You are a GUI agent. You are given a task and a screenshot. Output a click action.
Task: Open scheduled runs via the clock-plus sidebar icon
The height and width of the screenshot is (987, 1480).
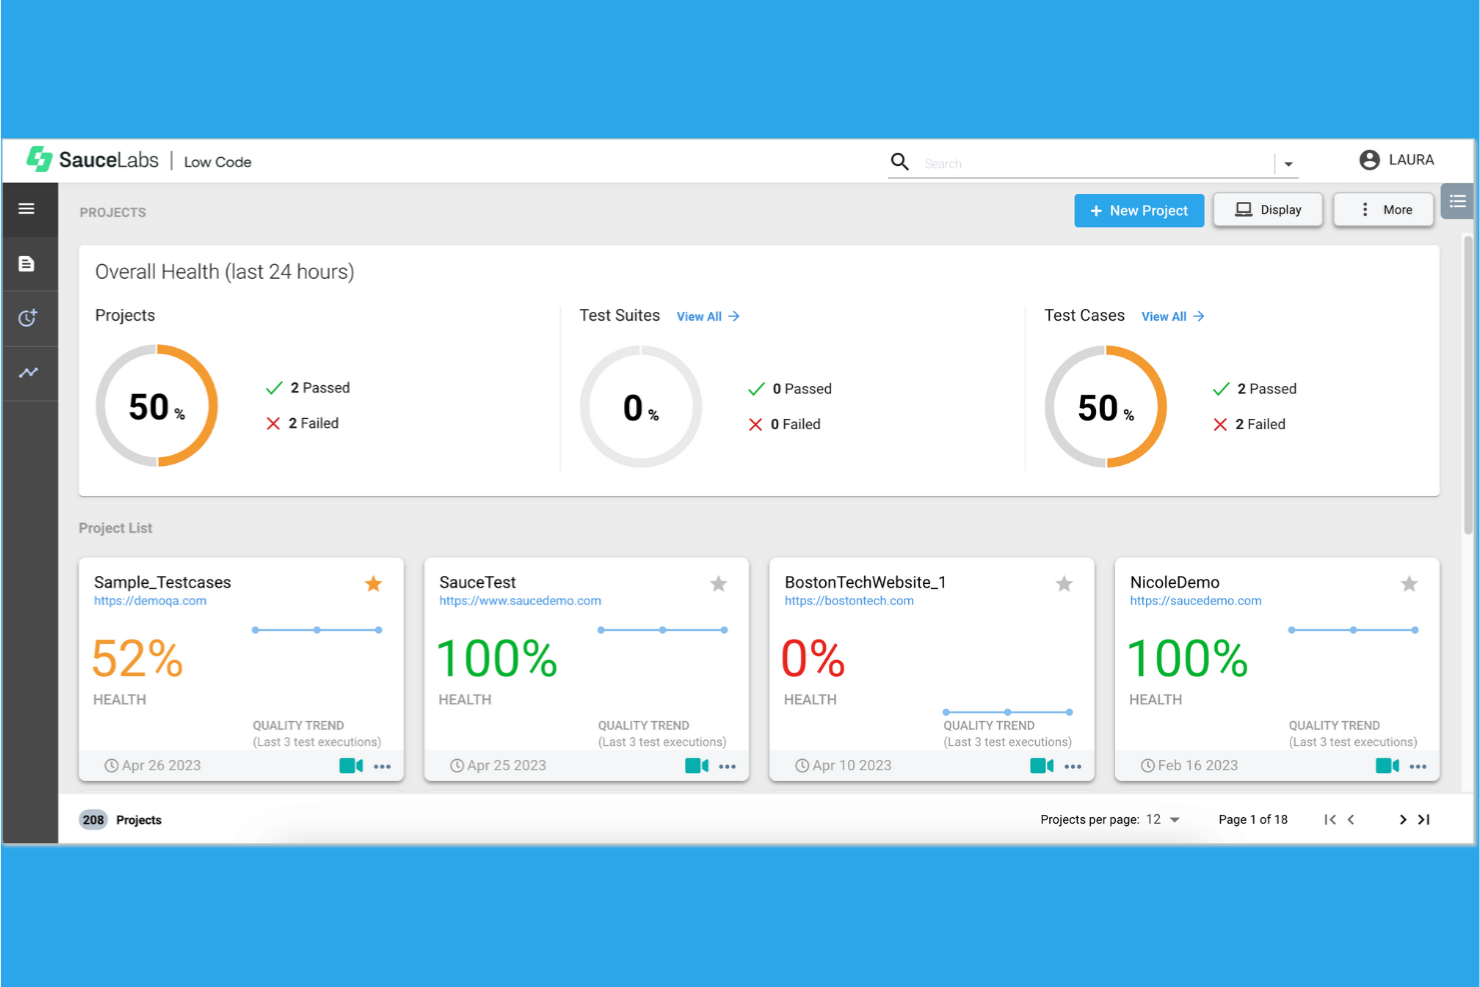[x=26, y=318]
